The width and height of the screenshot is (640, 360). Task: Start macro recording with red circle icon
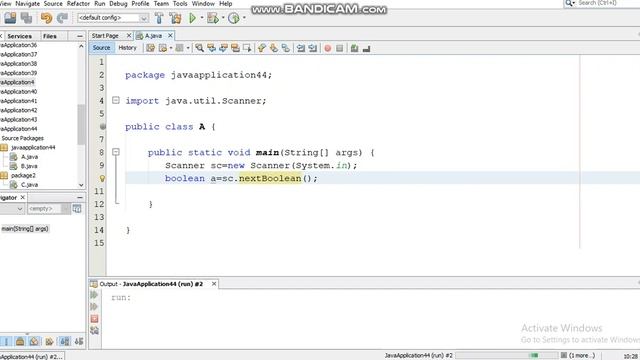pos(327,48)
